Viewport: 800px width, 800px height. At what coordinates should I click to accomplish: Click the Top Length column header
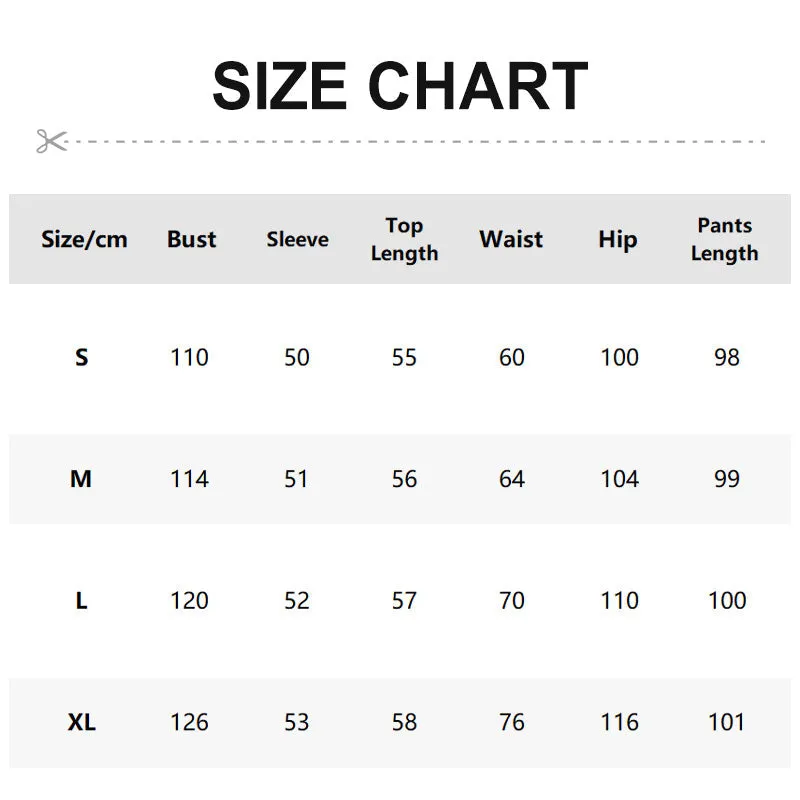point(404,239)
